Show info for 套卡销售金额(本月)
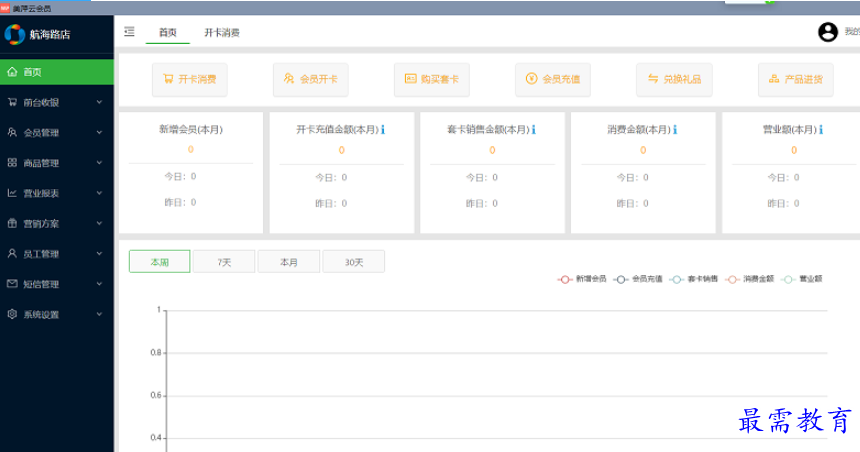 click(x=534, y=129)
